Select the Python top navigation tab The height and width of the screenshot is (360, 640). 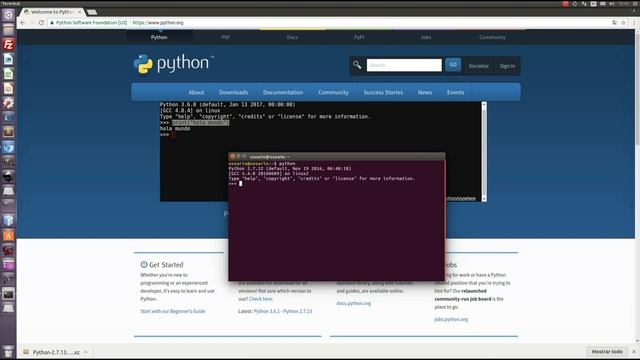(159, 37)
